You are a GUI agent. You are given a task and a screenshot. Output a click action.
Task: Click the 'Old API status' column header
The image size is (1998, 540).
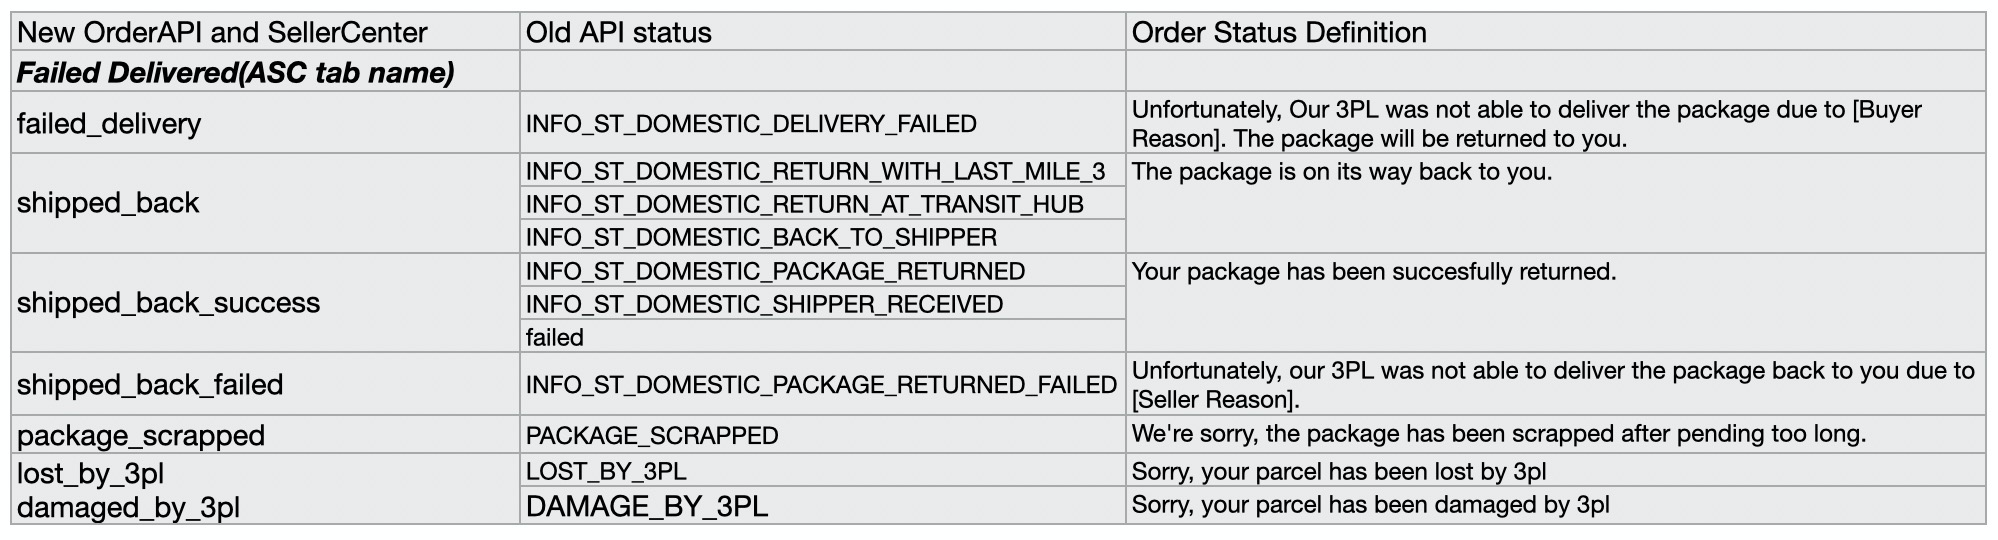823,32
